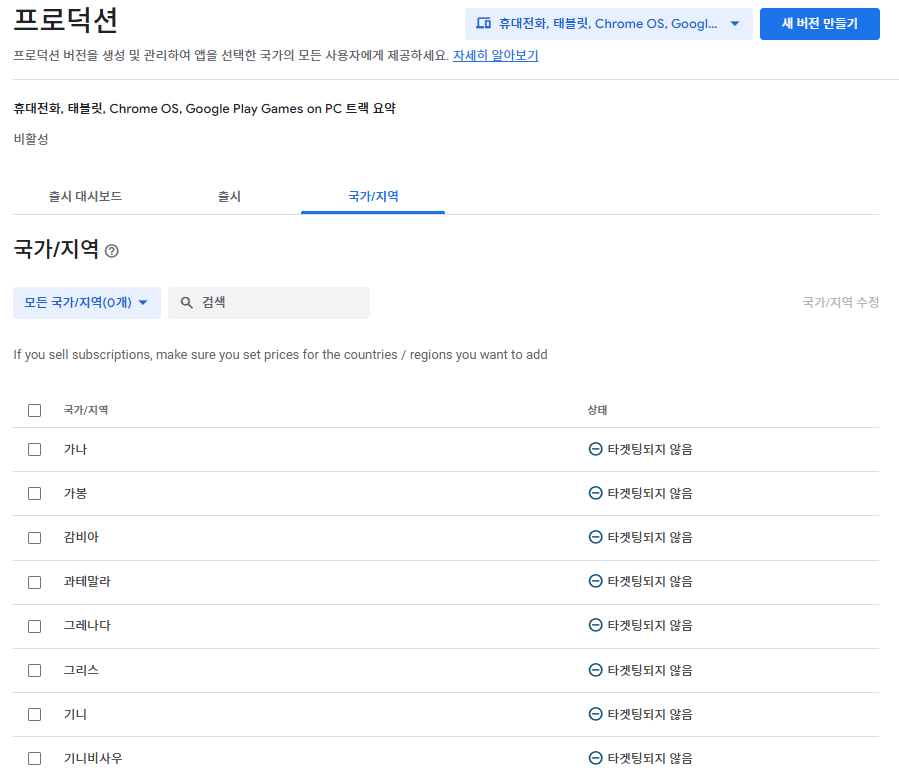Click the 국가/지역 column header

coord(85,410)
